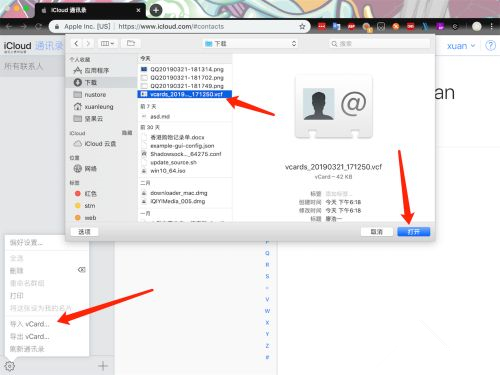Select file QQ20190321-181702.png
The width and height of the screenshot is (500, 375).
(185, 78)
